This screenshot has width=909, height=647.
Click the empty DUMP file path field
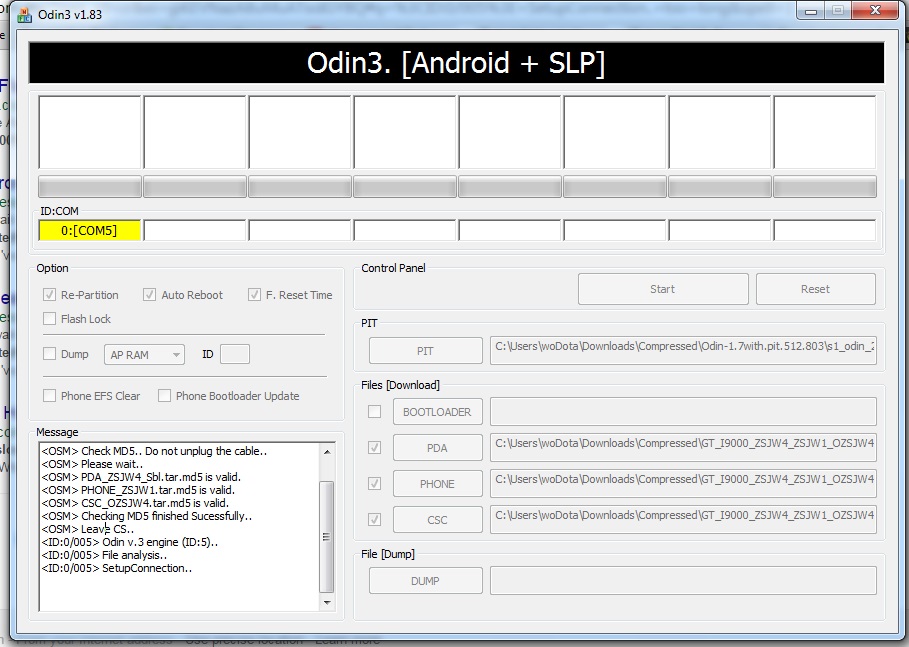(x=683, y=580)
